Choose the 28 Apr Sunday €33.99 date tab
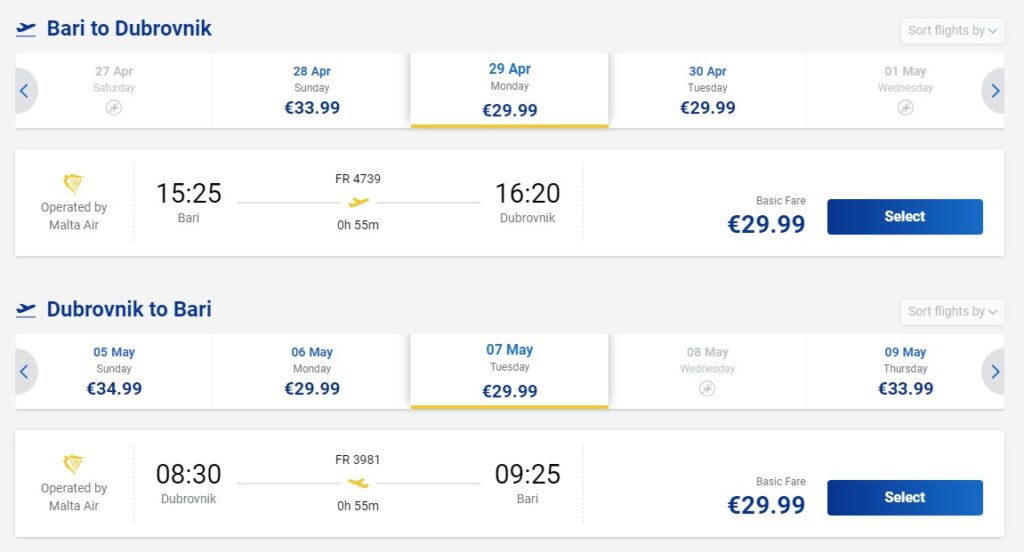The height and width of the screenshot is (552, 1024). click(312, 91)
